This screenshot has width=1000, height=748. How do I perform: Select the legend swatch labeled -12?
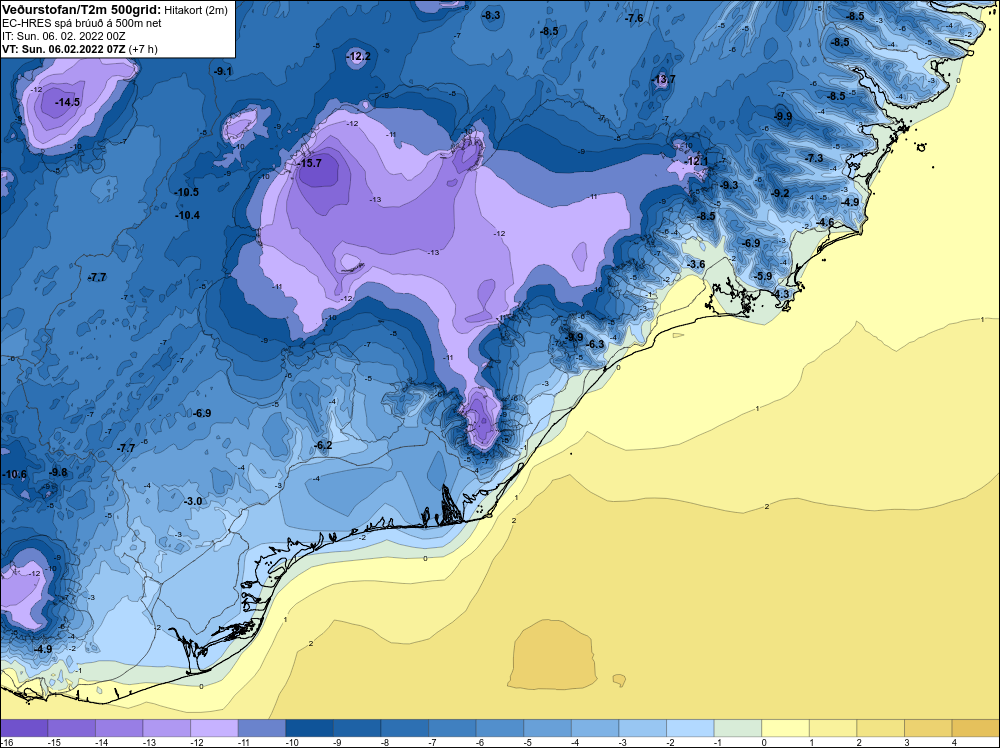click(x=214, y=728)
